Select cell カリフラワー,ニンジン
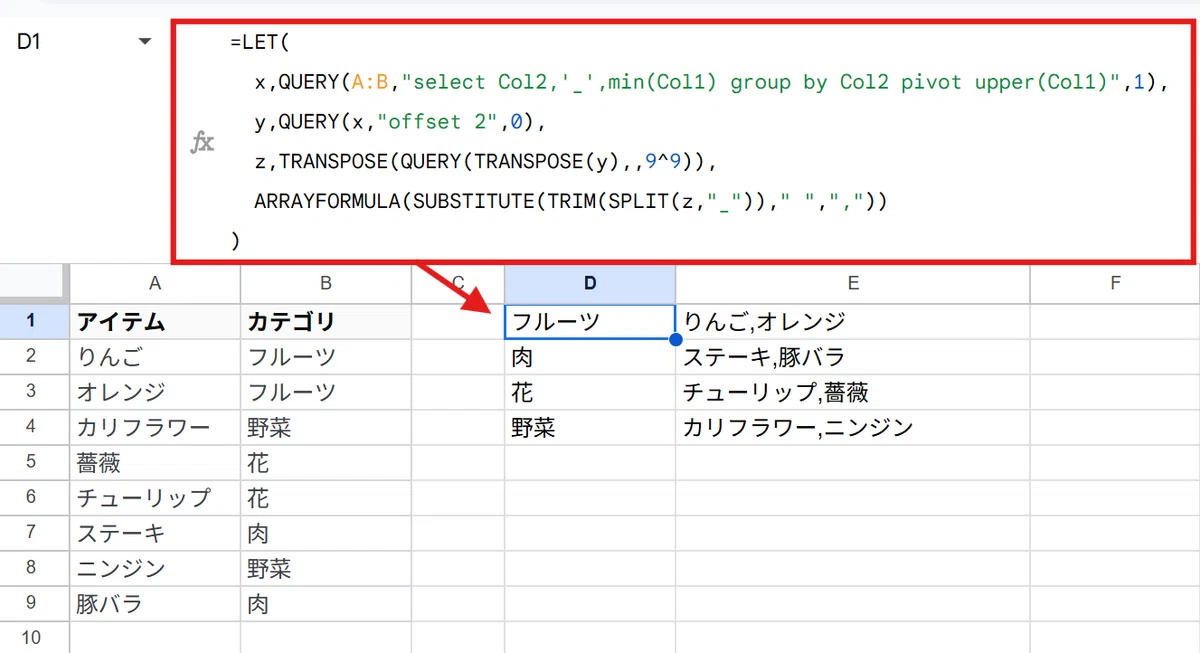 coord(853,428)
